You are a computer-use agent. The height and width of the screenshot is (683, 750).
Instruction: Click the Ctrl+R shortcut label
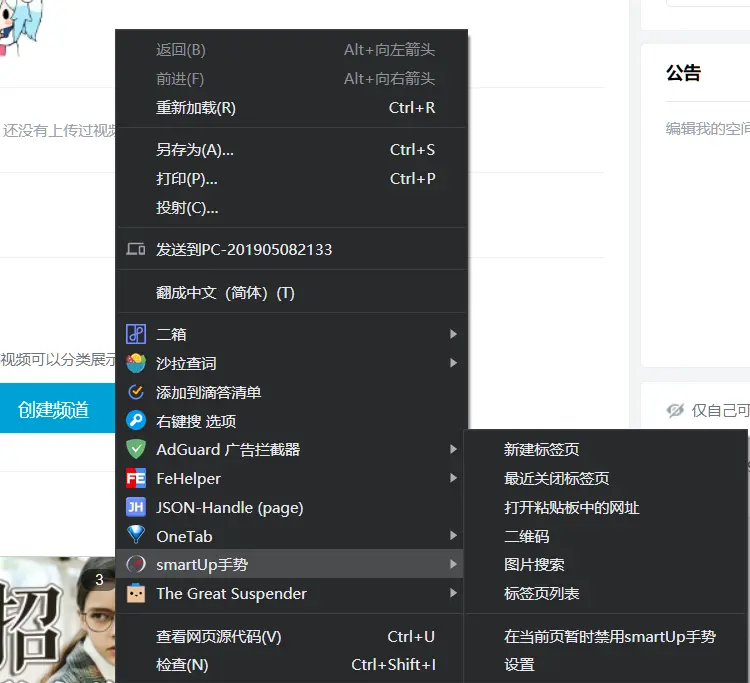(412, 108)
